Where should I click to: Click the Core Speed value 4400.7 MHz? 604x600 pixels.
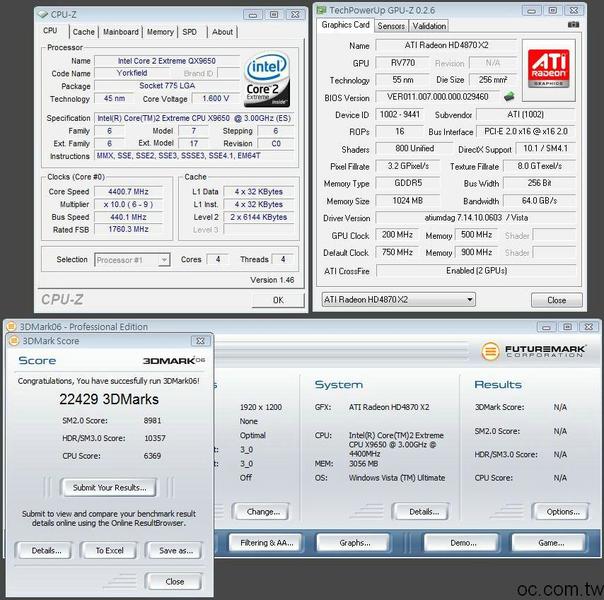pos(128,191)
